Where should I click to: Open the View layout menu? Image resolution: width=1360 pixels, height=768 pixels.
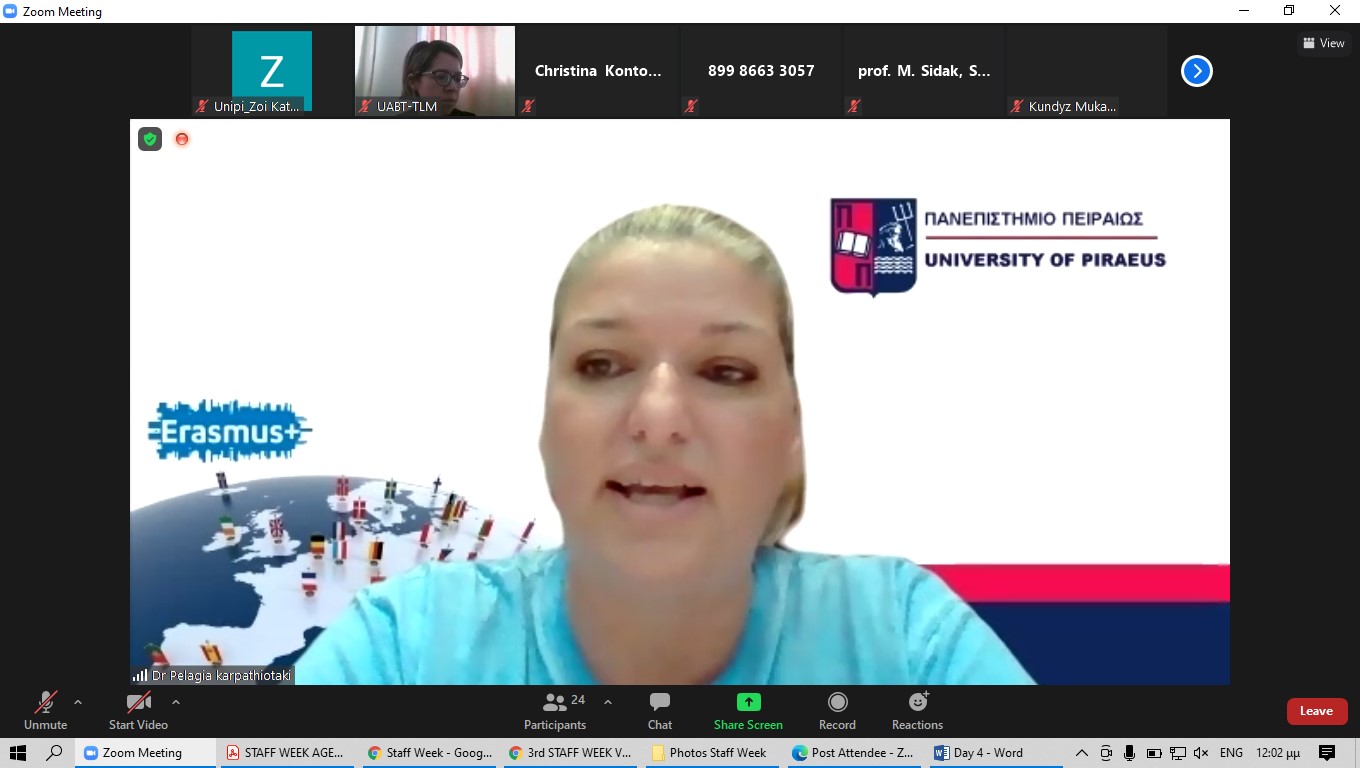click(x=1324, y=43)
